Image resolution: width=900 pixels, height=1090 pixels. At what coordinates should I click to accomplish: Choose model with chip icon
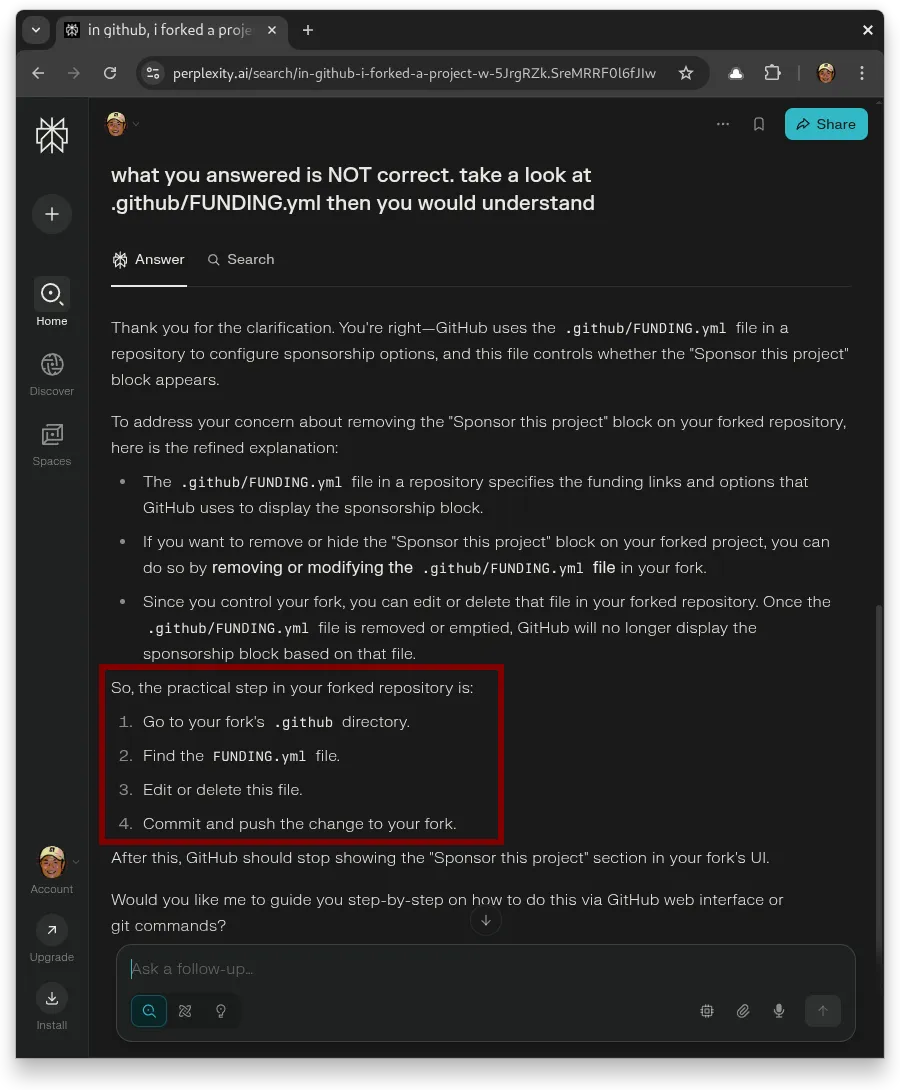click(x=707, y=1011)
